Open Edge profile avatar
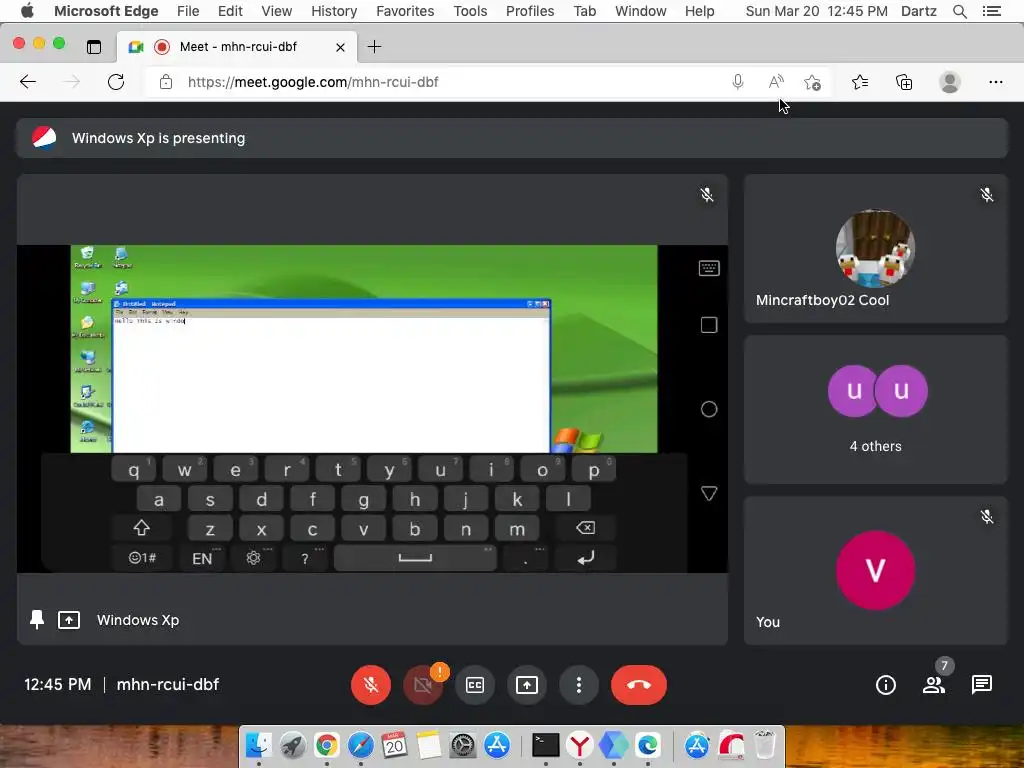 click(x=950, y=82)
